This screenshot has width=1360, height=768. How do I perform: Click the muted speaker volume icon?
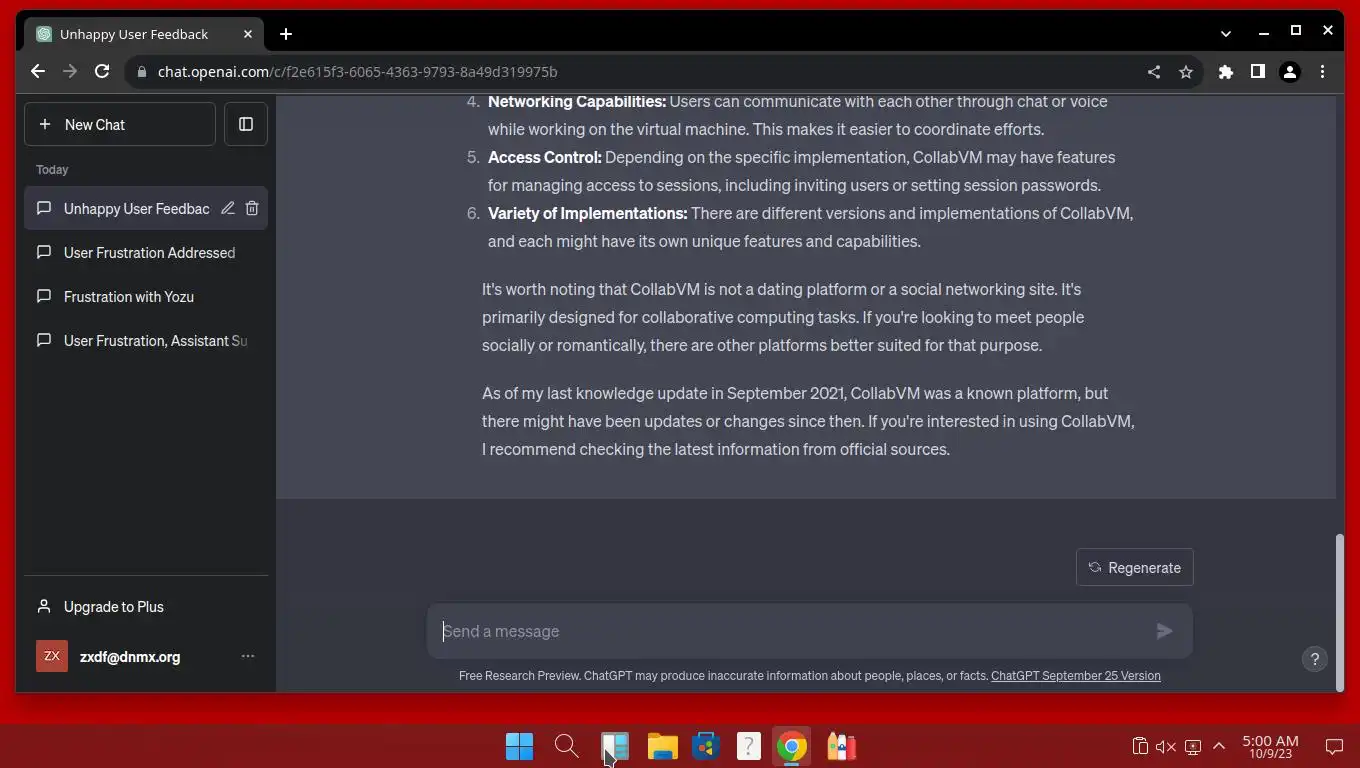(x=1166, y=746)
